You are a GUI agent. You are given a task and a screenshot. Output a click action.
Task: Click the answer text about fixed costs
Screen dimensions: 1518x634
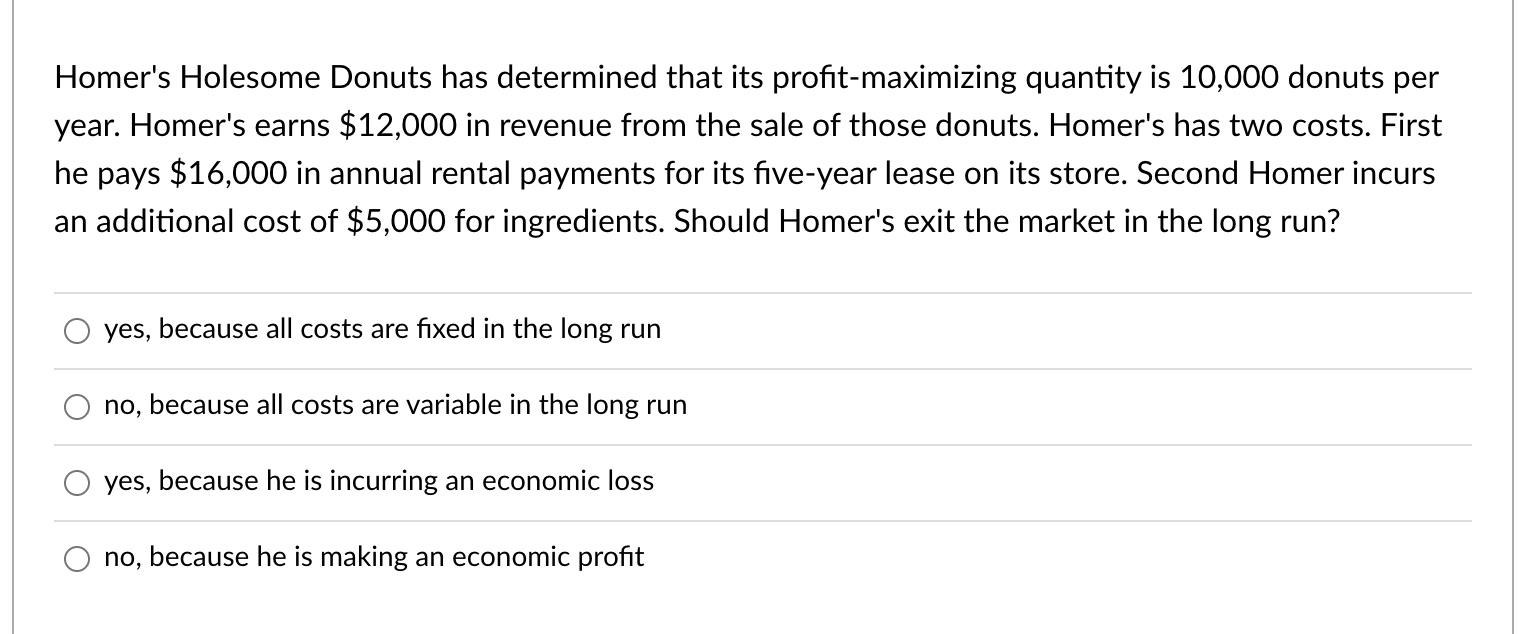[x=382, y=329]
